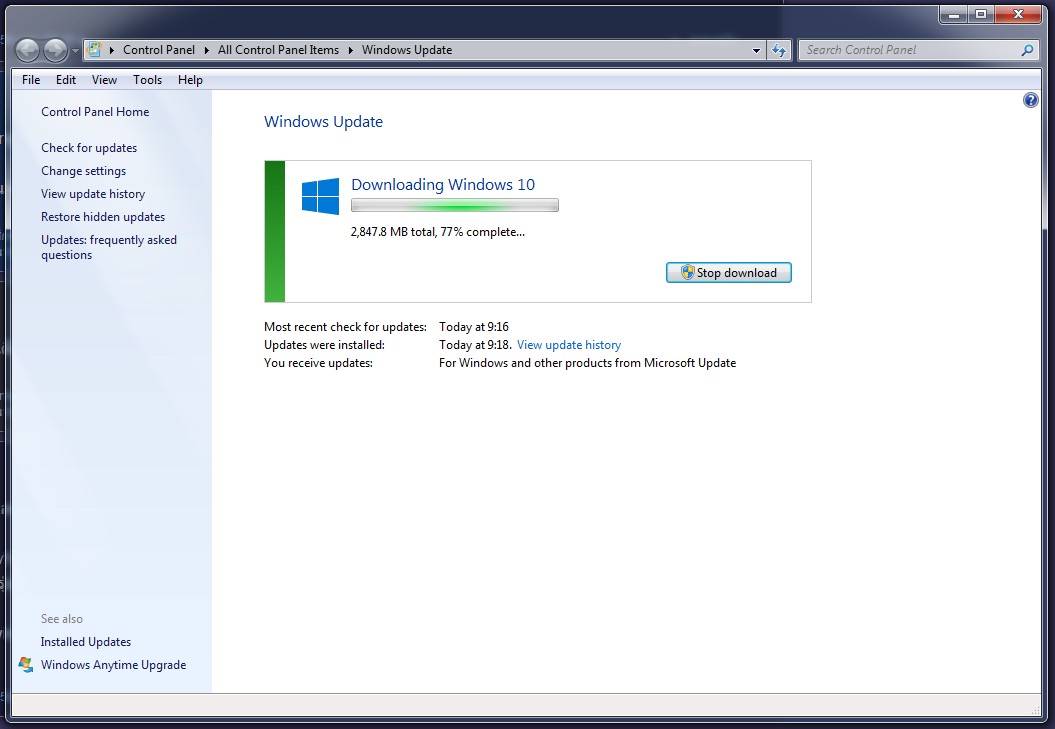Click Restore hidden updates link
Viewport: 1055px width, 729px height.
click(103, 217)
